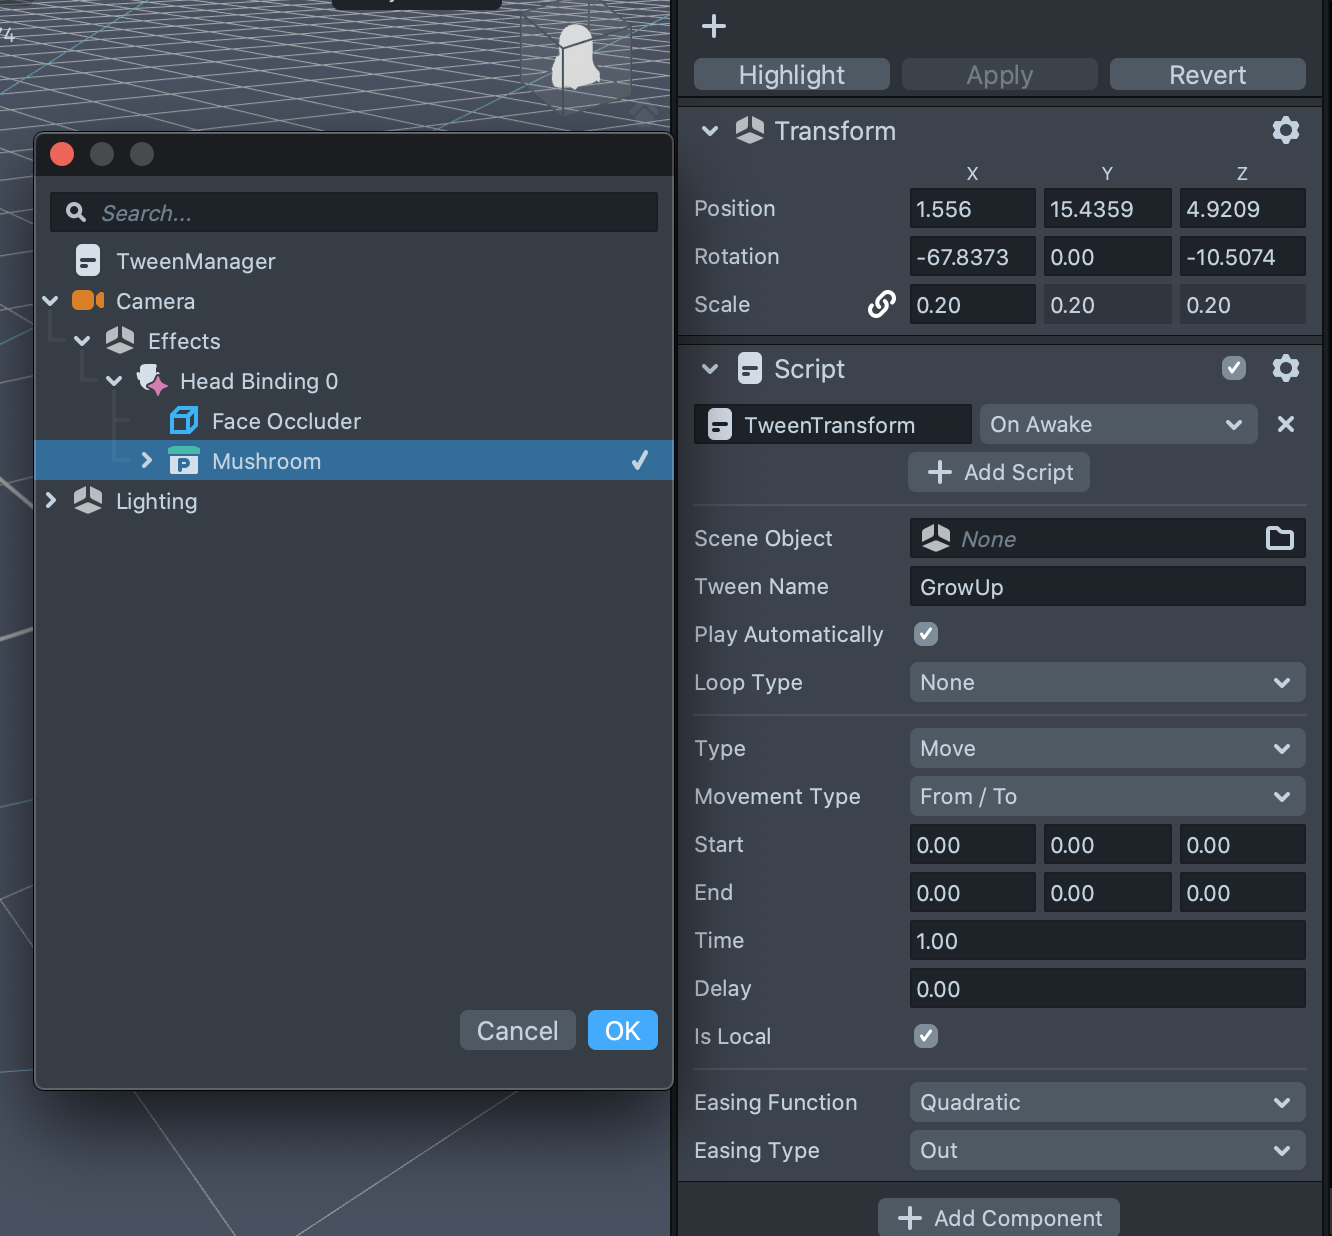
Task: Open the Loop Type dropdown
Action: click(x=1107, y=683)
